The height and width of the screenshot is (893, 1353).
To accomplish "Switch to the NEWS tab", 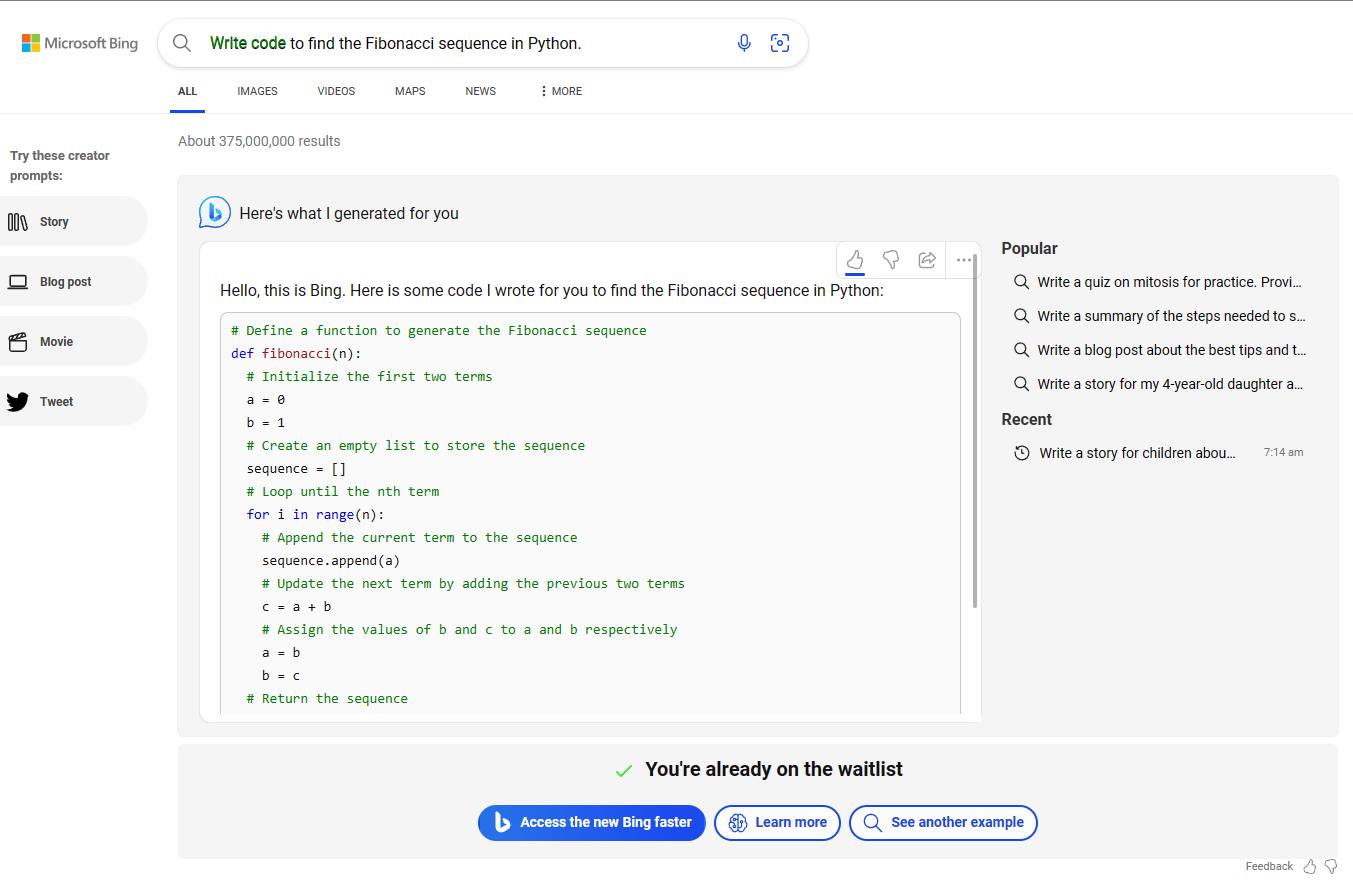I will tap(480, 91).
